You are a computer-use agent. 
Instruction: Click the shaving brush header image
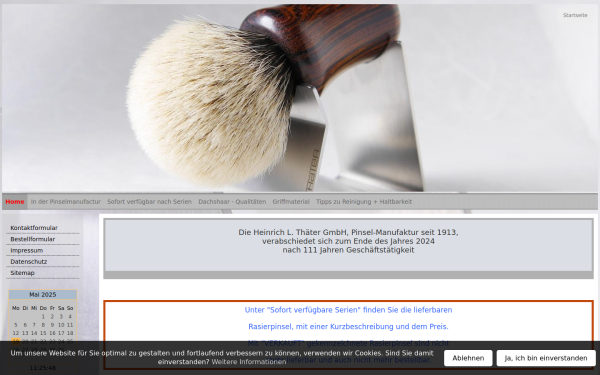(x=300, y=98)
